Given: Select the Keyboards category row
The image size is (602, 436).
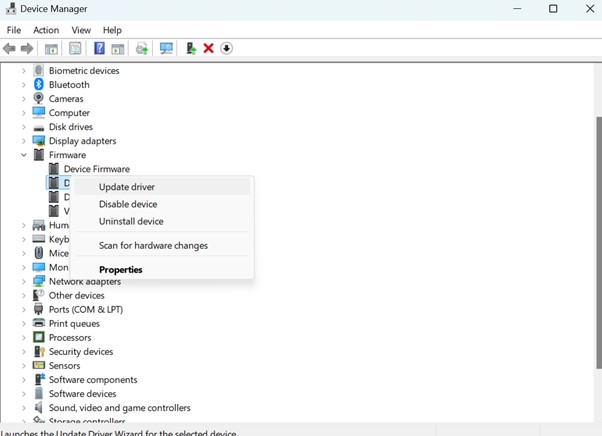Looking at the screenshot, I should (x=51, y=239).
